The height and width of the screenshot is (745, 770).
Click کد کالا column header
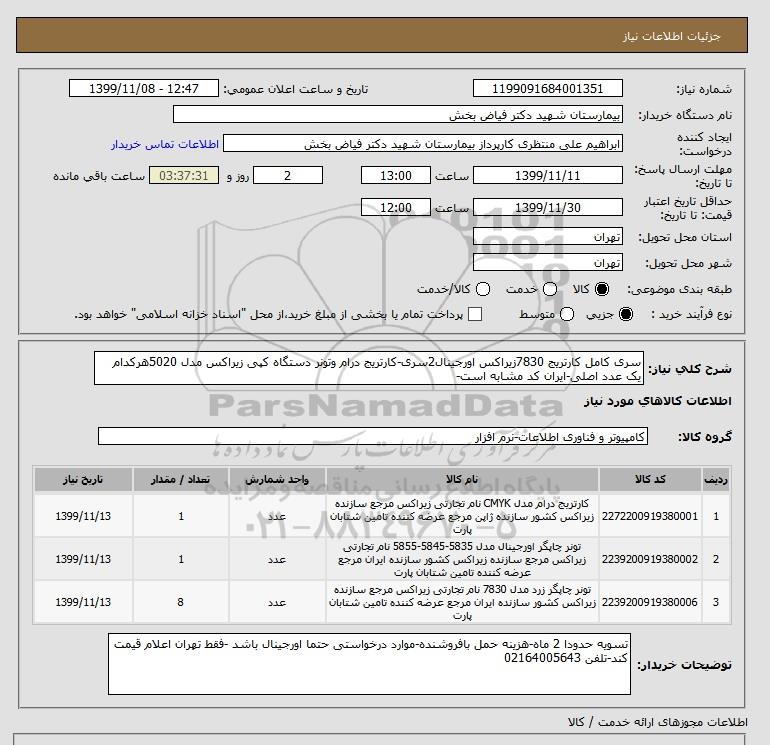pyautogui.click(x=650, y=480)
